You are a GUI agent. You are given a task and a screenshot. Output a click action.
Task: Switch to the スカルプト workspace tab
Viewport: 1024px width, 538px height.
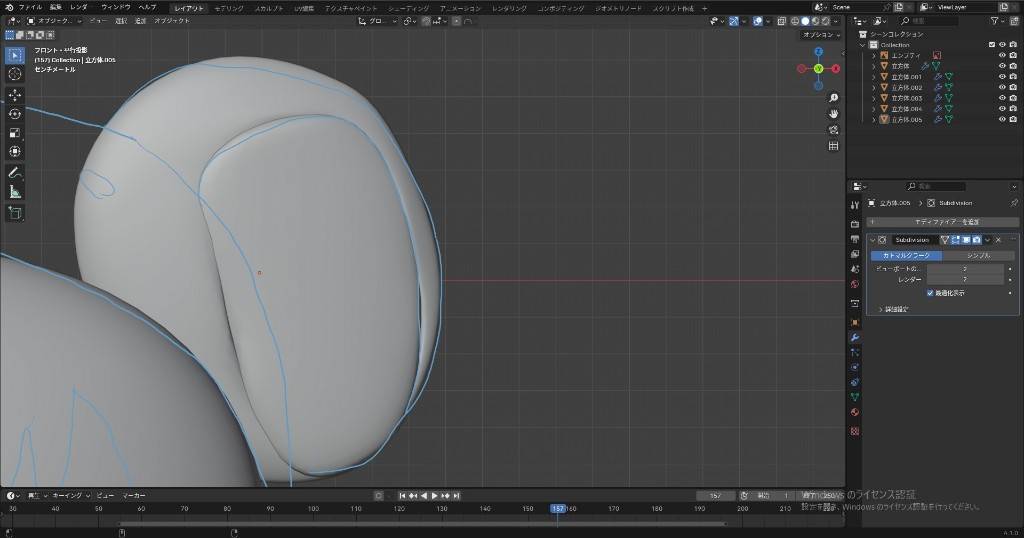pyautogui.click(x=268, y=7)
